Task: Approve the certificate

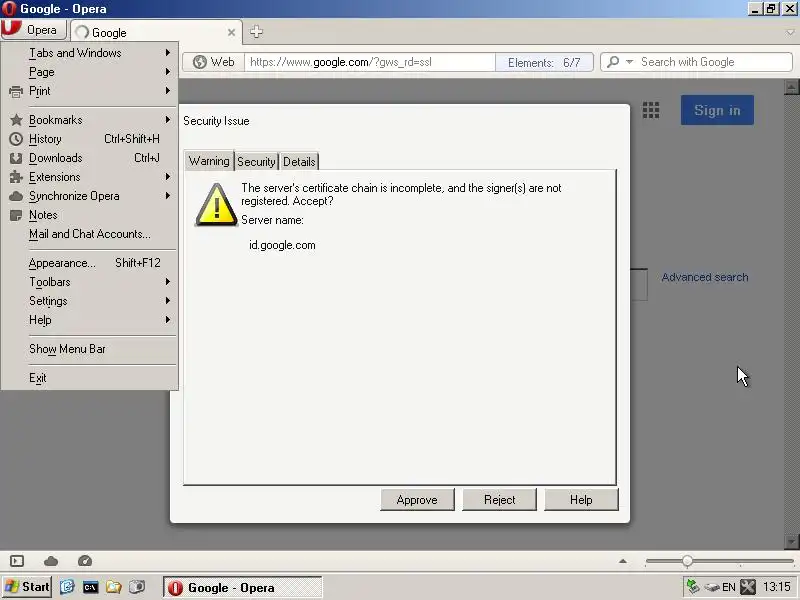Action: pos(417,499)
